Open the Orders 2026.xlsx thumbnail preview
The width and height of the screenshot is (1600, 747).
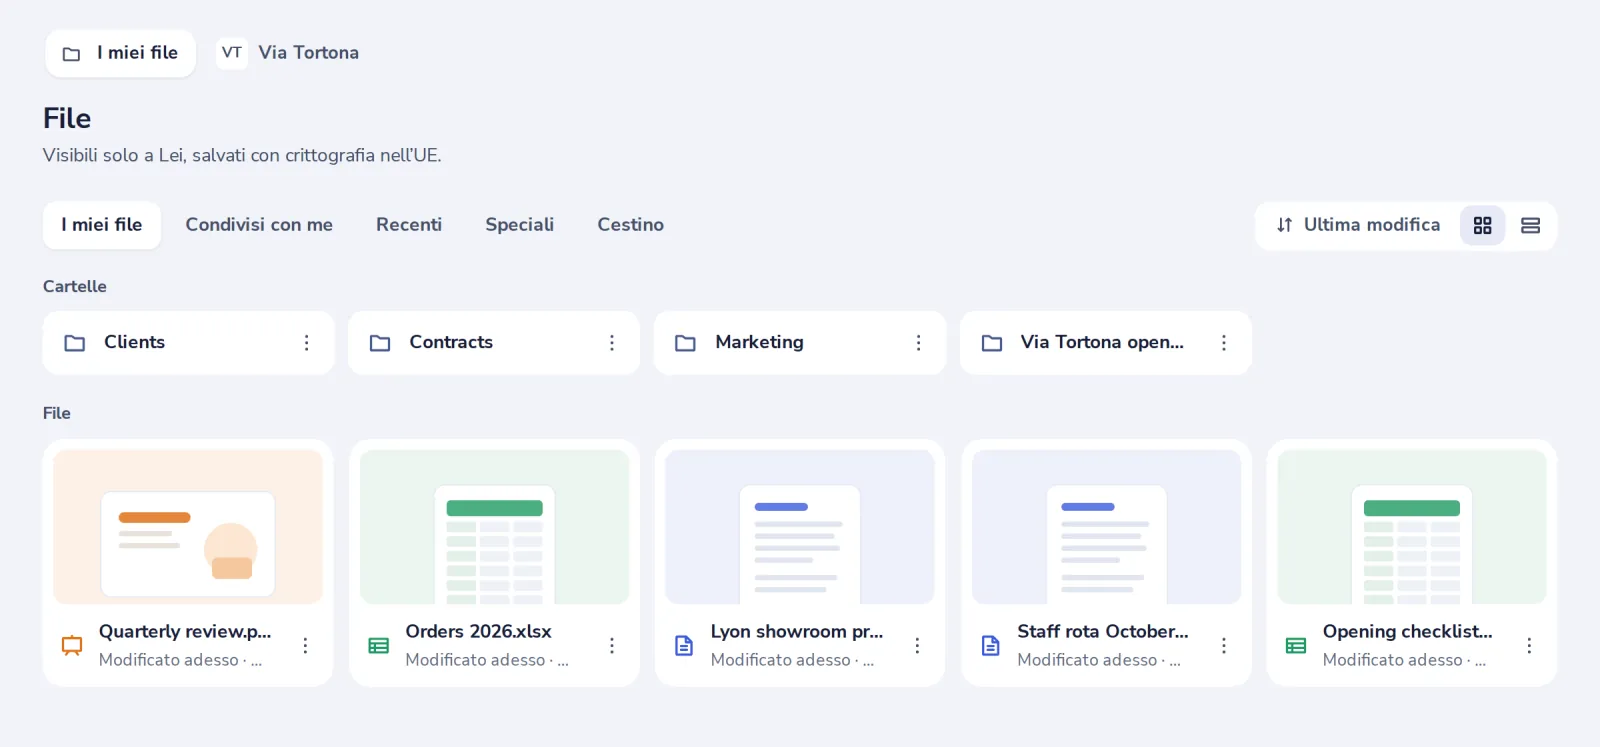pyautogui.click(x=494, y=527)
